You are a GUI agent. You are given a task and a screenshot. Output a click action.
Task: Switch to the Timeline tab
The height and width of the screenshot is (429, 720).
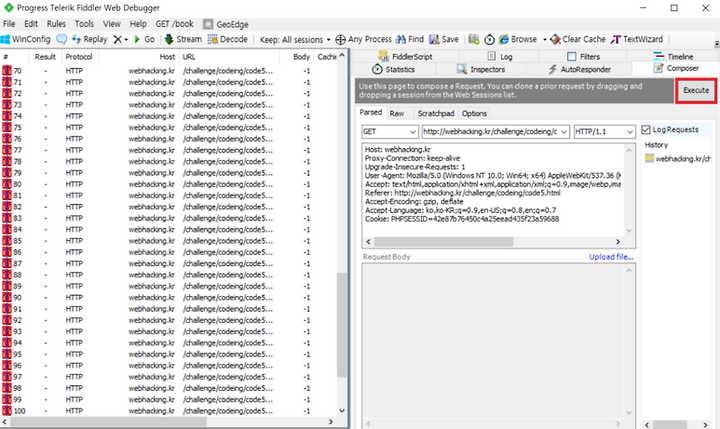pos(673,56)
